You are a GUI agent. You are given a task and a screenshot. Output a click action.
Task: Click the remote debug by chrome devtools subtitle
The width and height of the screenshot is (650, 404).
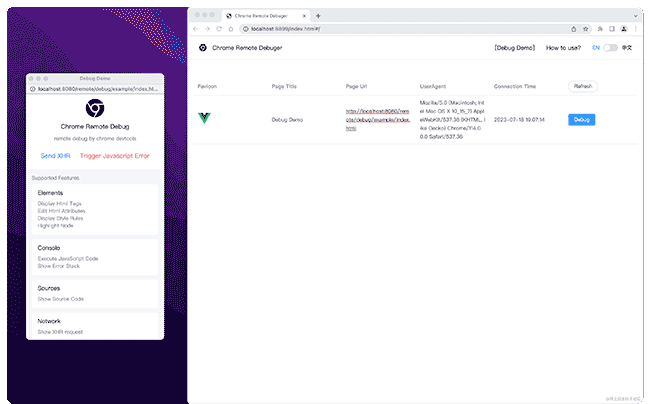click(95, 138)
